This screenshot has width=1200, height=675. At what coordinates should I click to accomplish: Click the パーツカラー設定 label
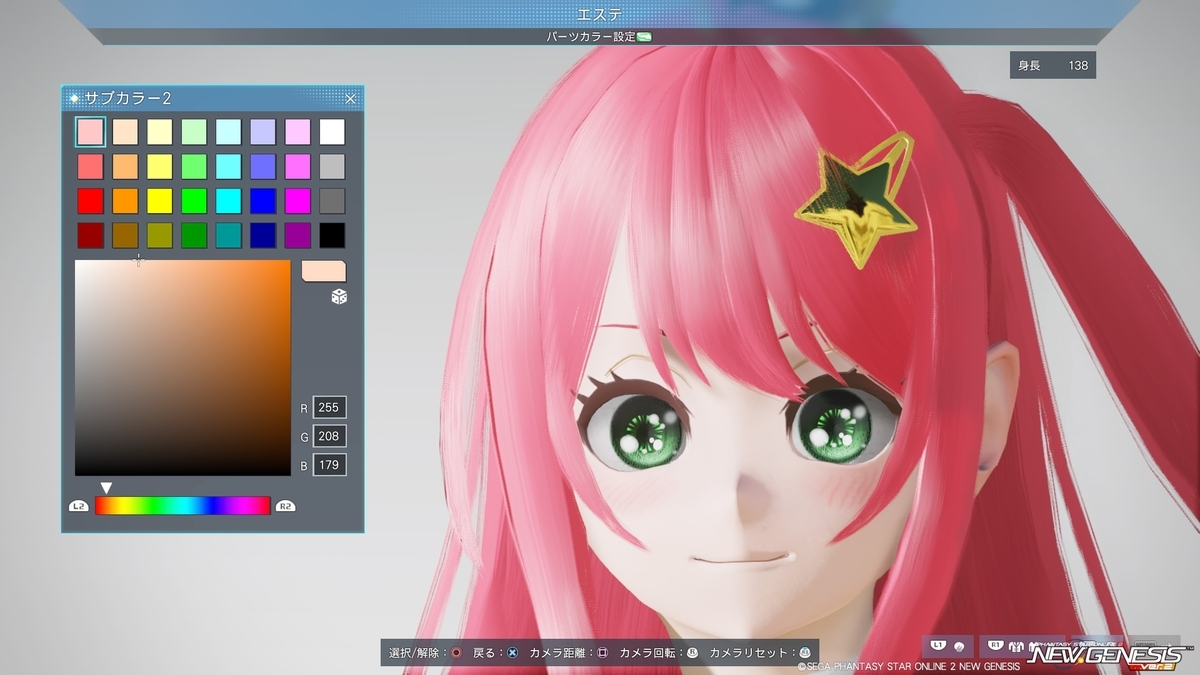[590, 37]
